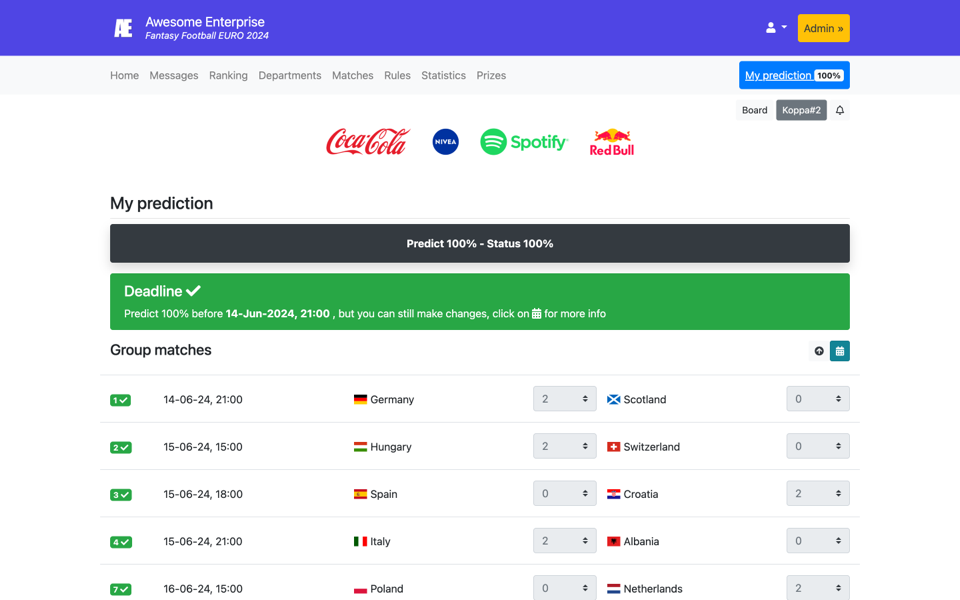
Task: Open the user account dropdown
Action: [x=776, y=28]
